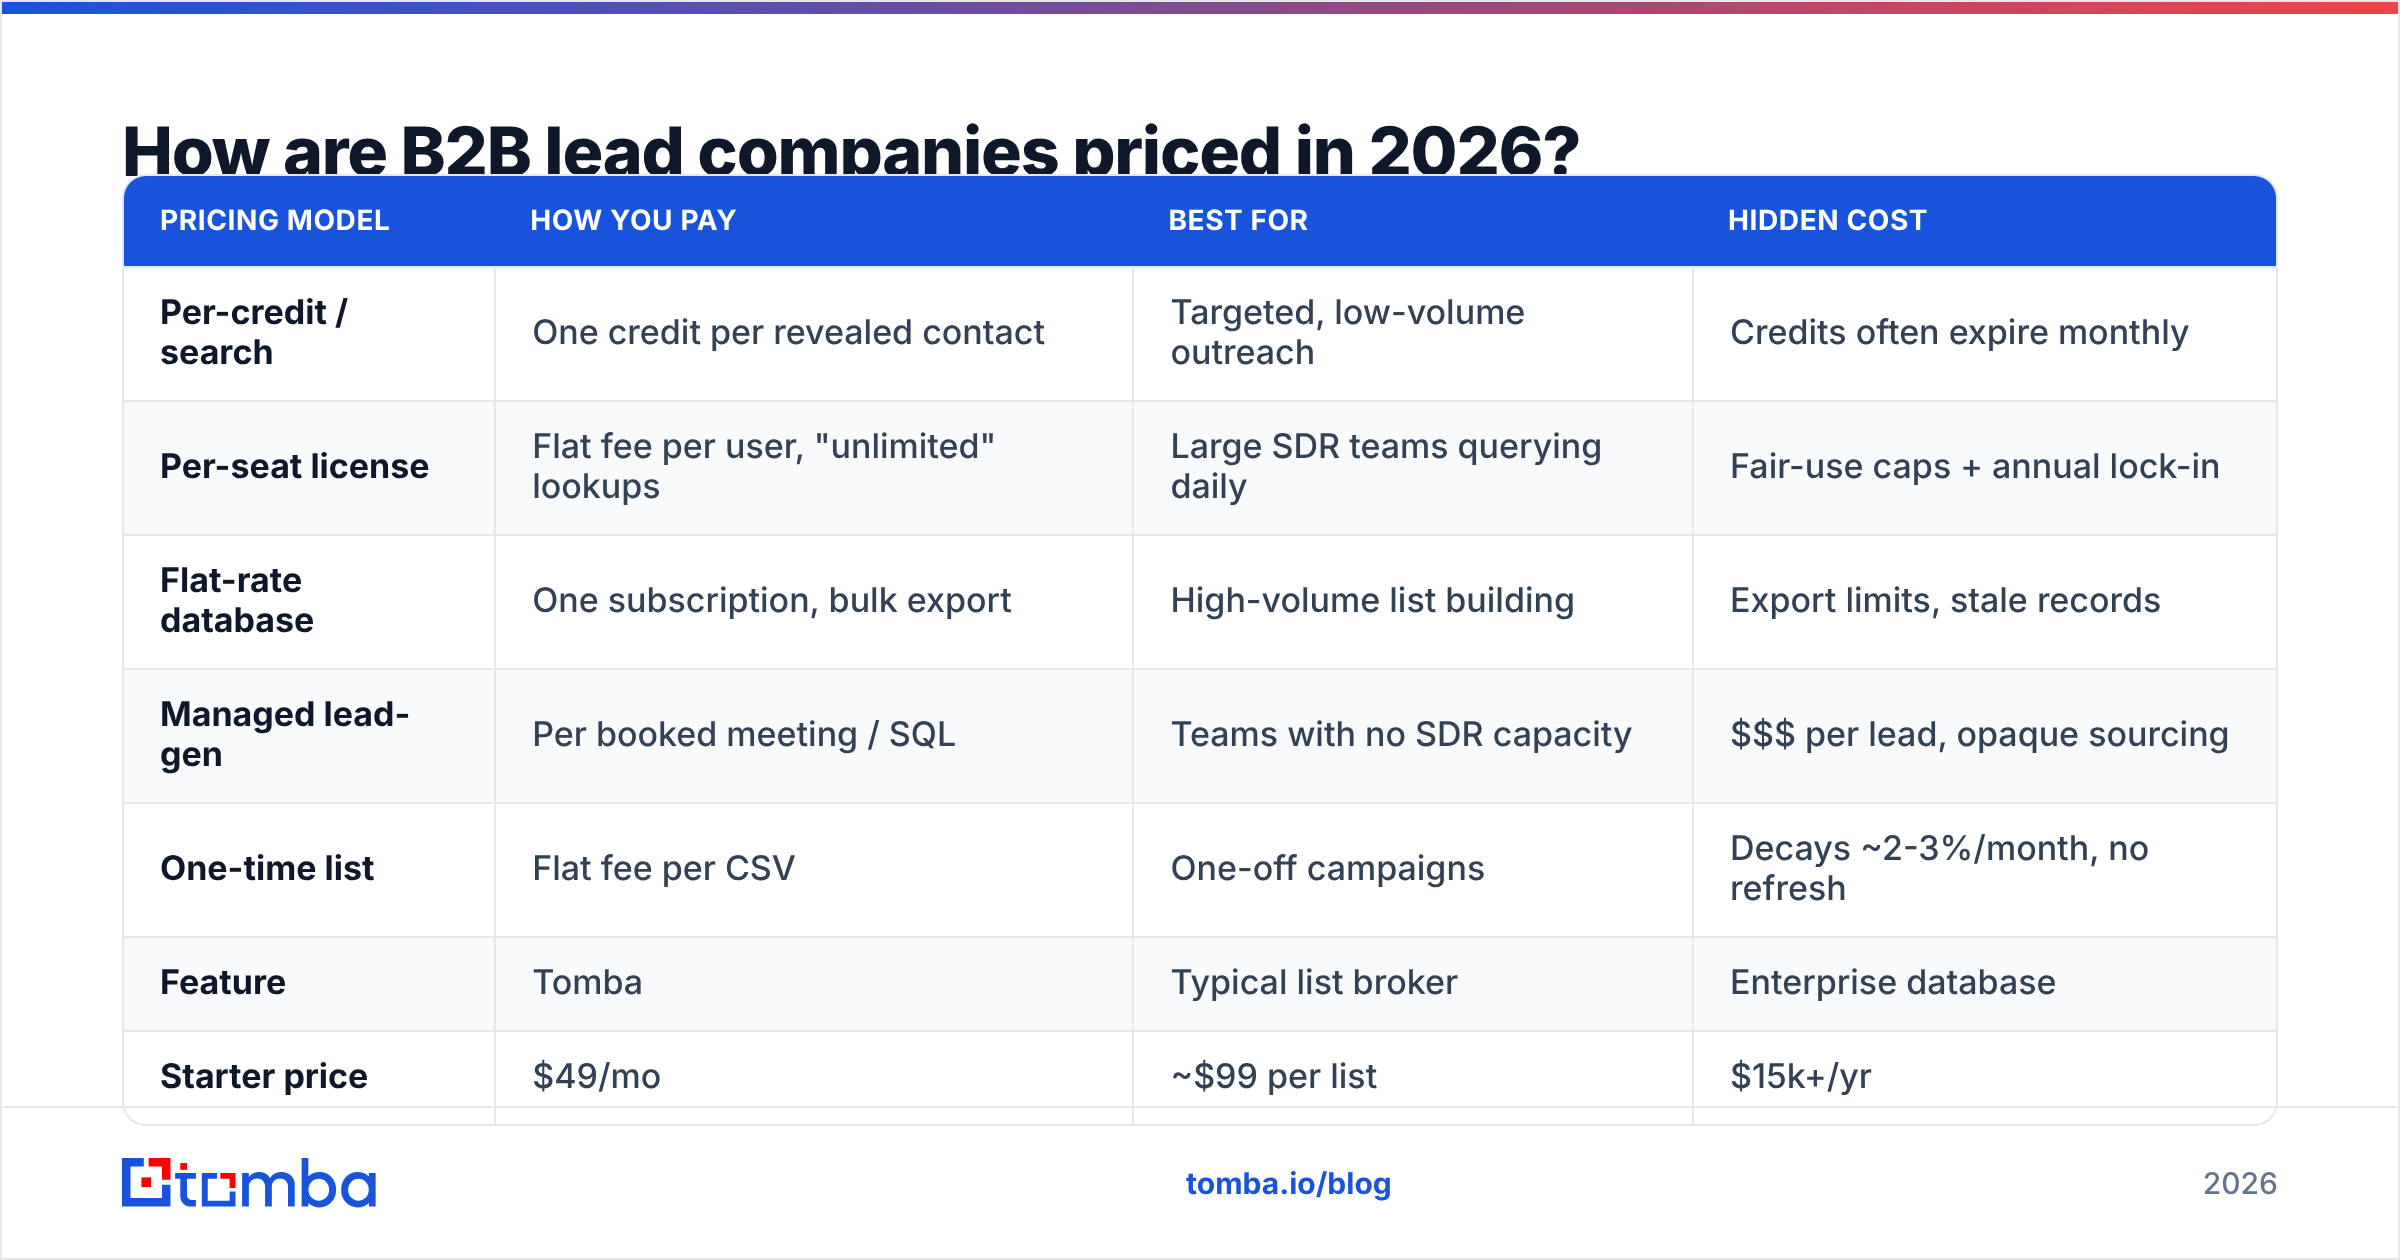Open the tomba.io/blog link
Image resolution: width=2400 pixels, height=1260 pixels.
click(1288, 1183)
